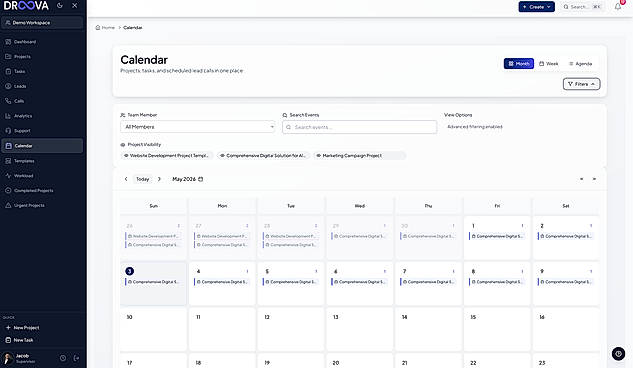Go to Tasks in the sidebar
633x368 pixels.
(x=42, y=71)
